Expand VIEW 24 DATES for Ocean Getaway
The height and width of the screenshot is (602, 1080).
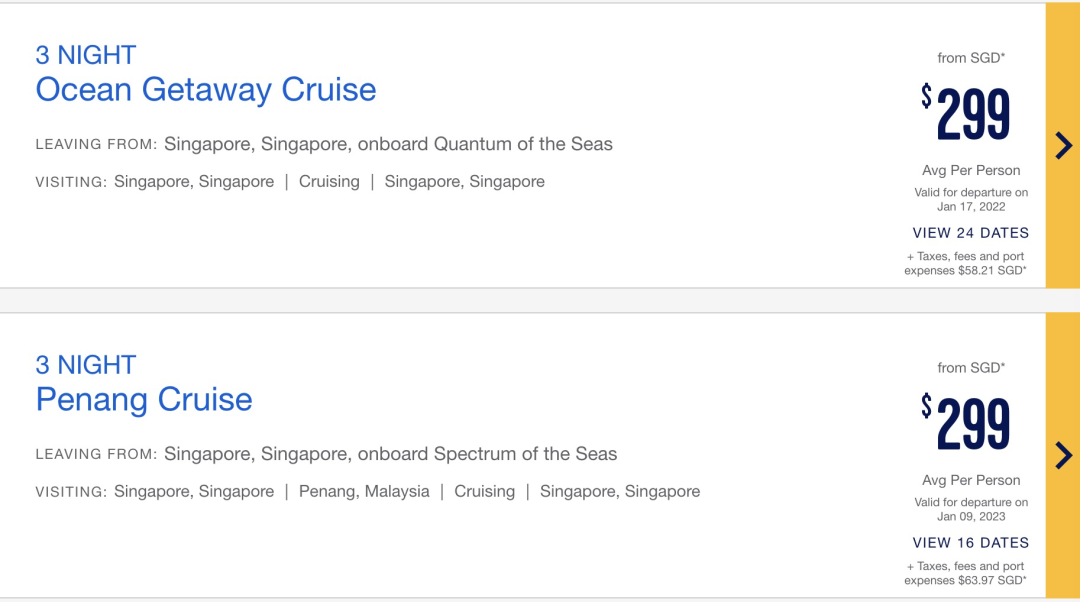[970, 233]
